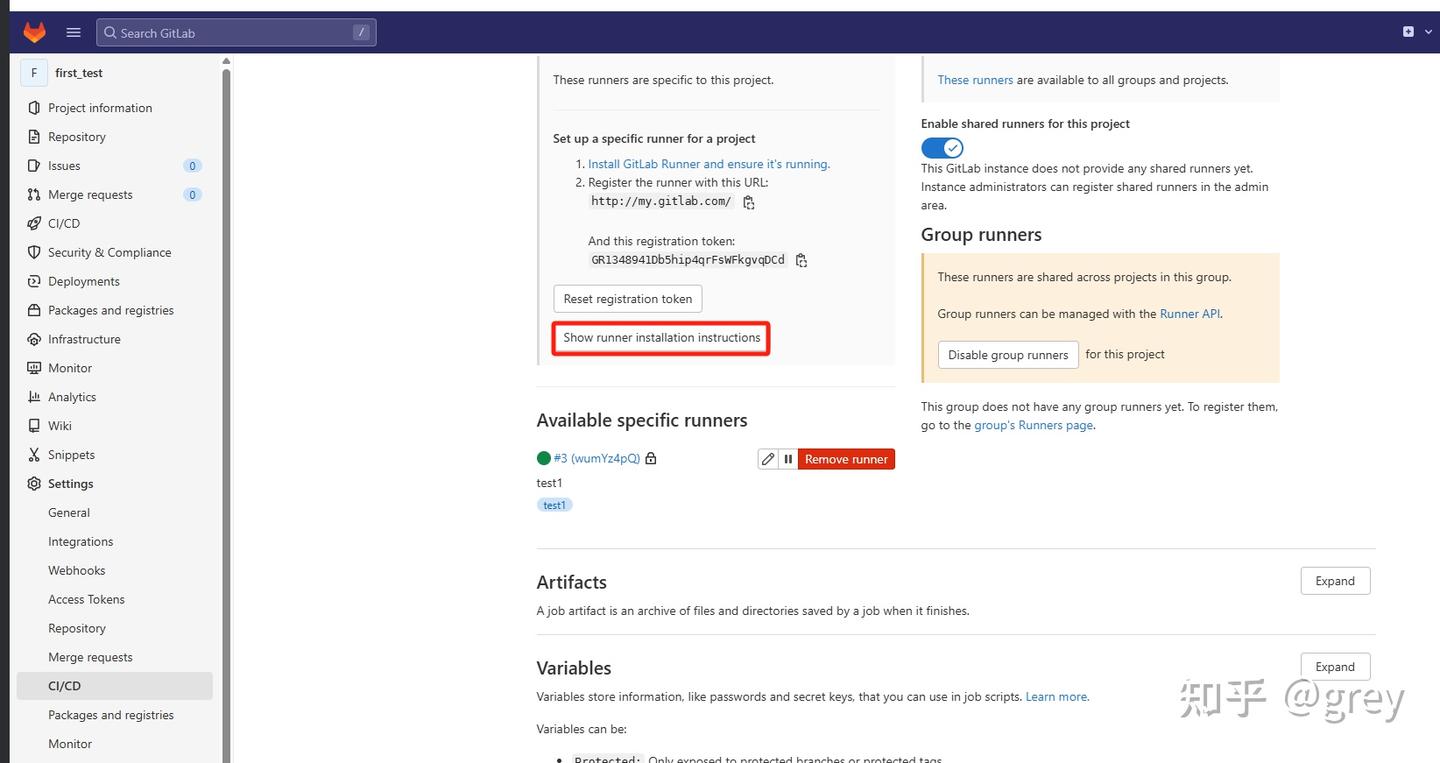Toggle the sidebar with the hamburger icon
The width and height of the screenshot is (1440, 763).
click(x=72, y=31)
